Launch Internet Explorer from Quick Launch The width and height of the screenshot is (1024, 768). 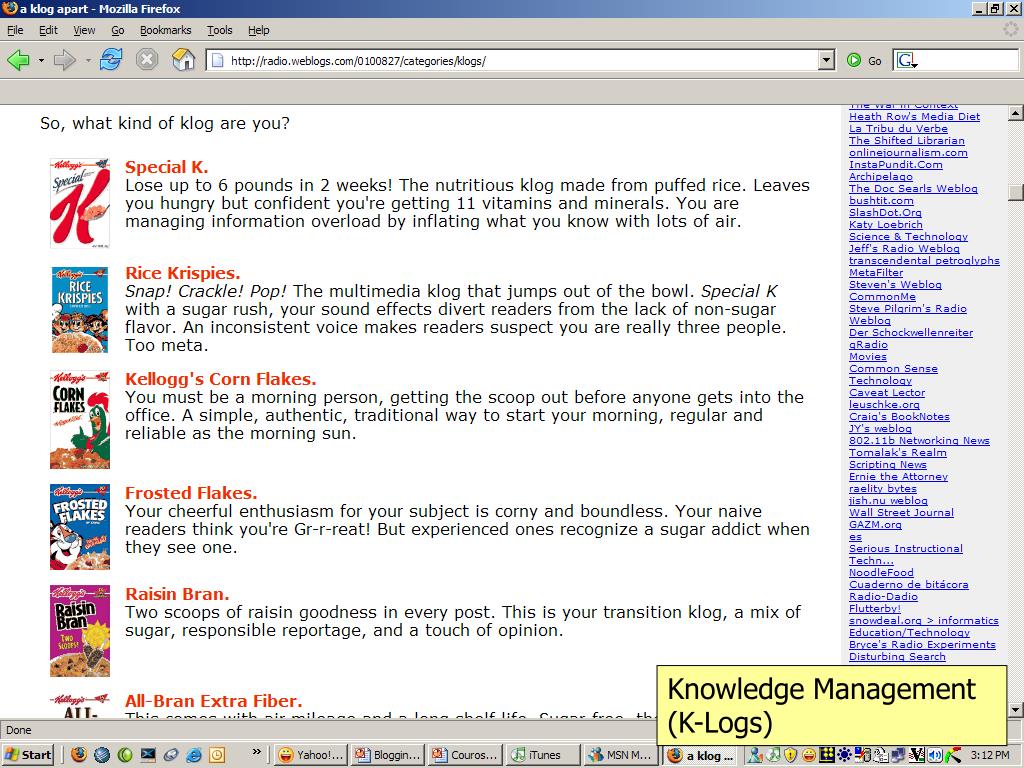point(194,755)
